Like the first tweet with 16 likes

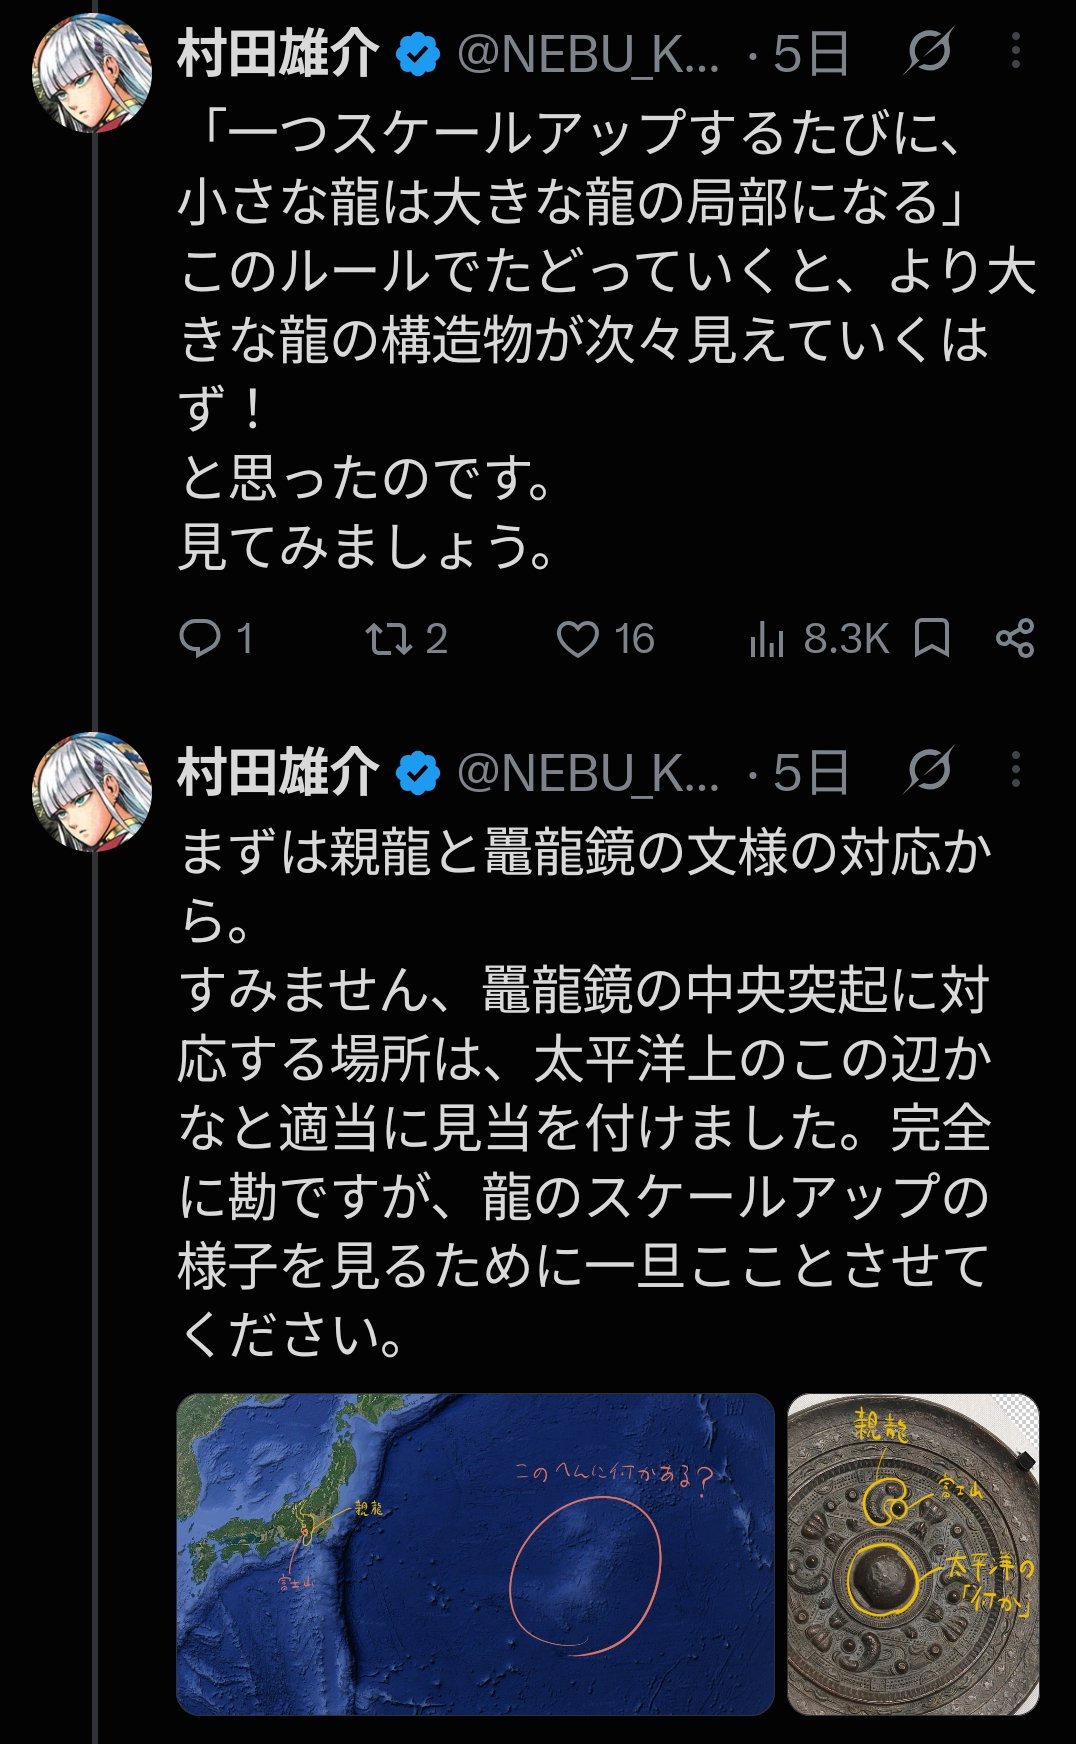coord(605,638)
